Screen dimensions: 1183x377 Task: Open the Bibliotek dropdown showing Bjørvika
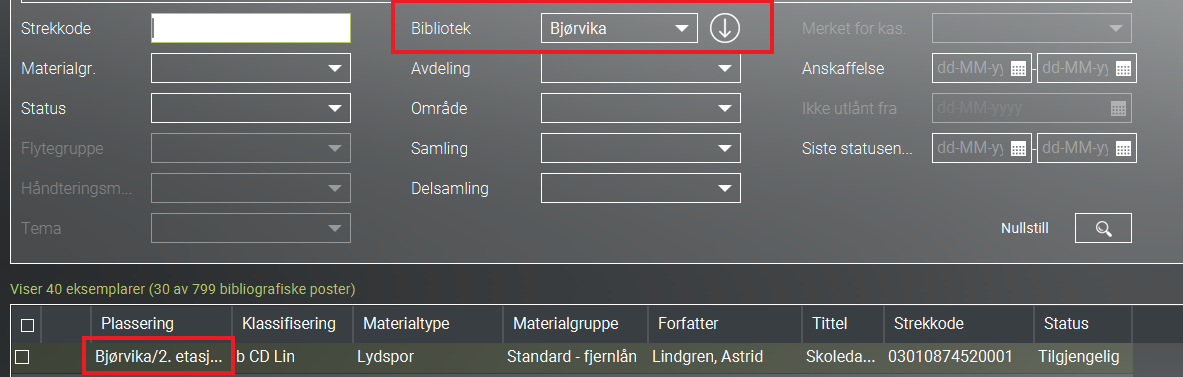[619, 29]
